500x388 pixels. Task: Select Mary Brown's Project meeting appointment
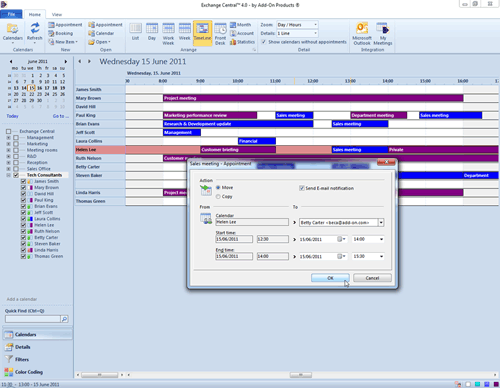click(313, 98)
